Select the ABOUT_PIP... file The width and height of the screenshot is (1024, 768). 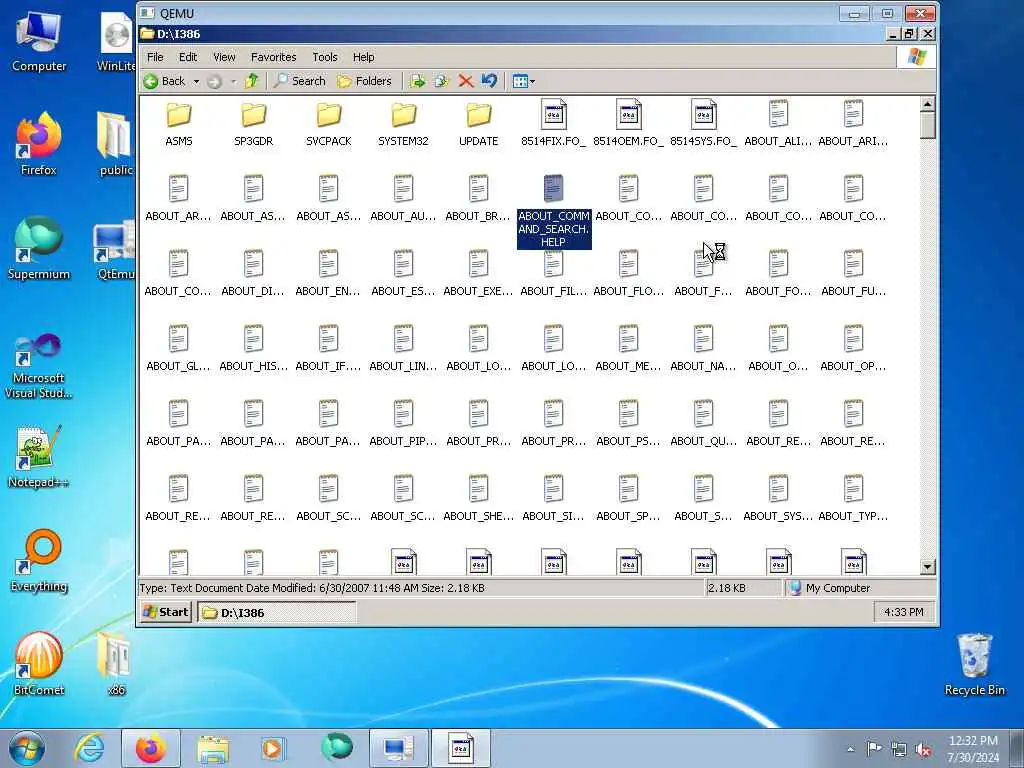click(404, 424)
